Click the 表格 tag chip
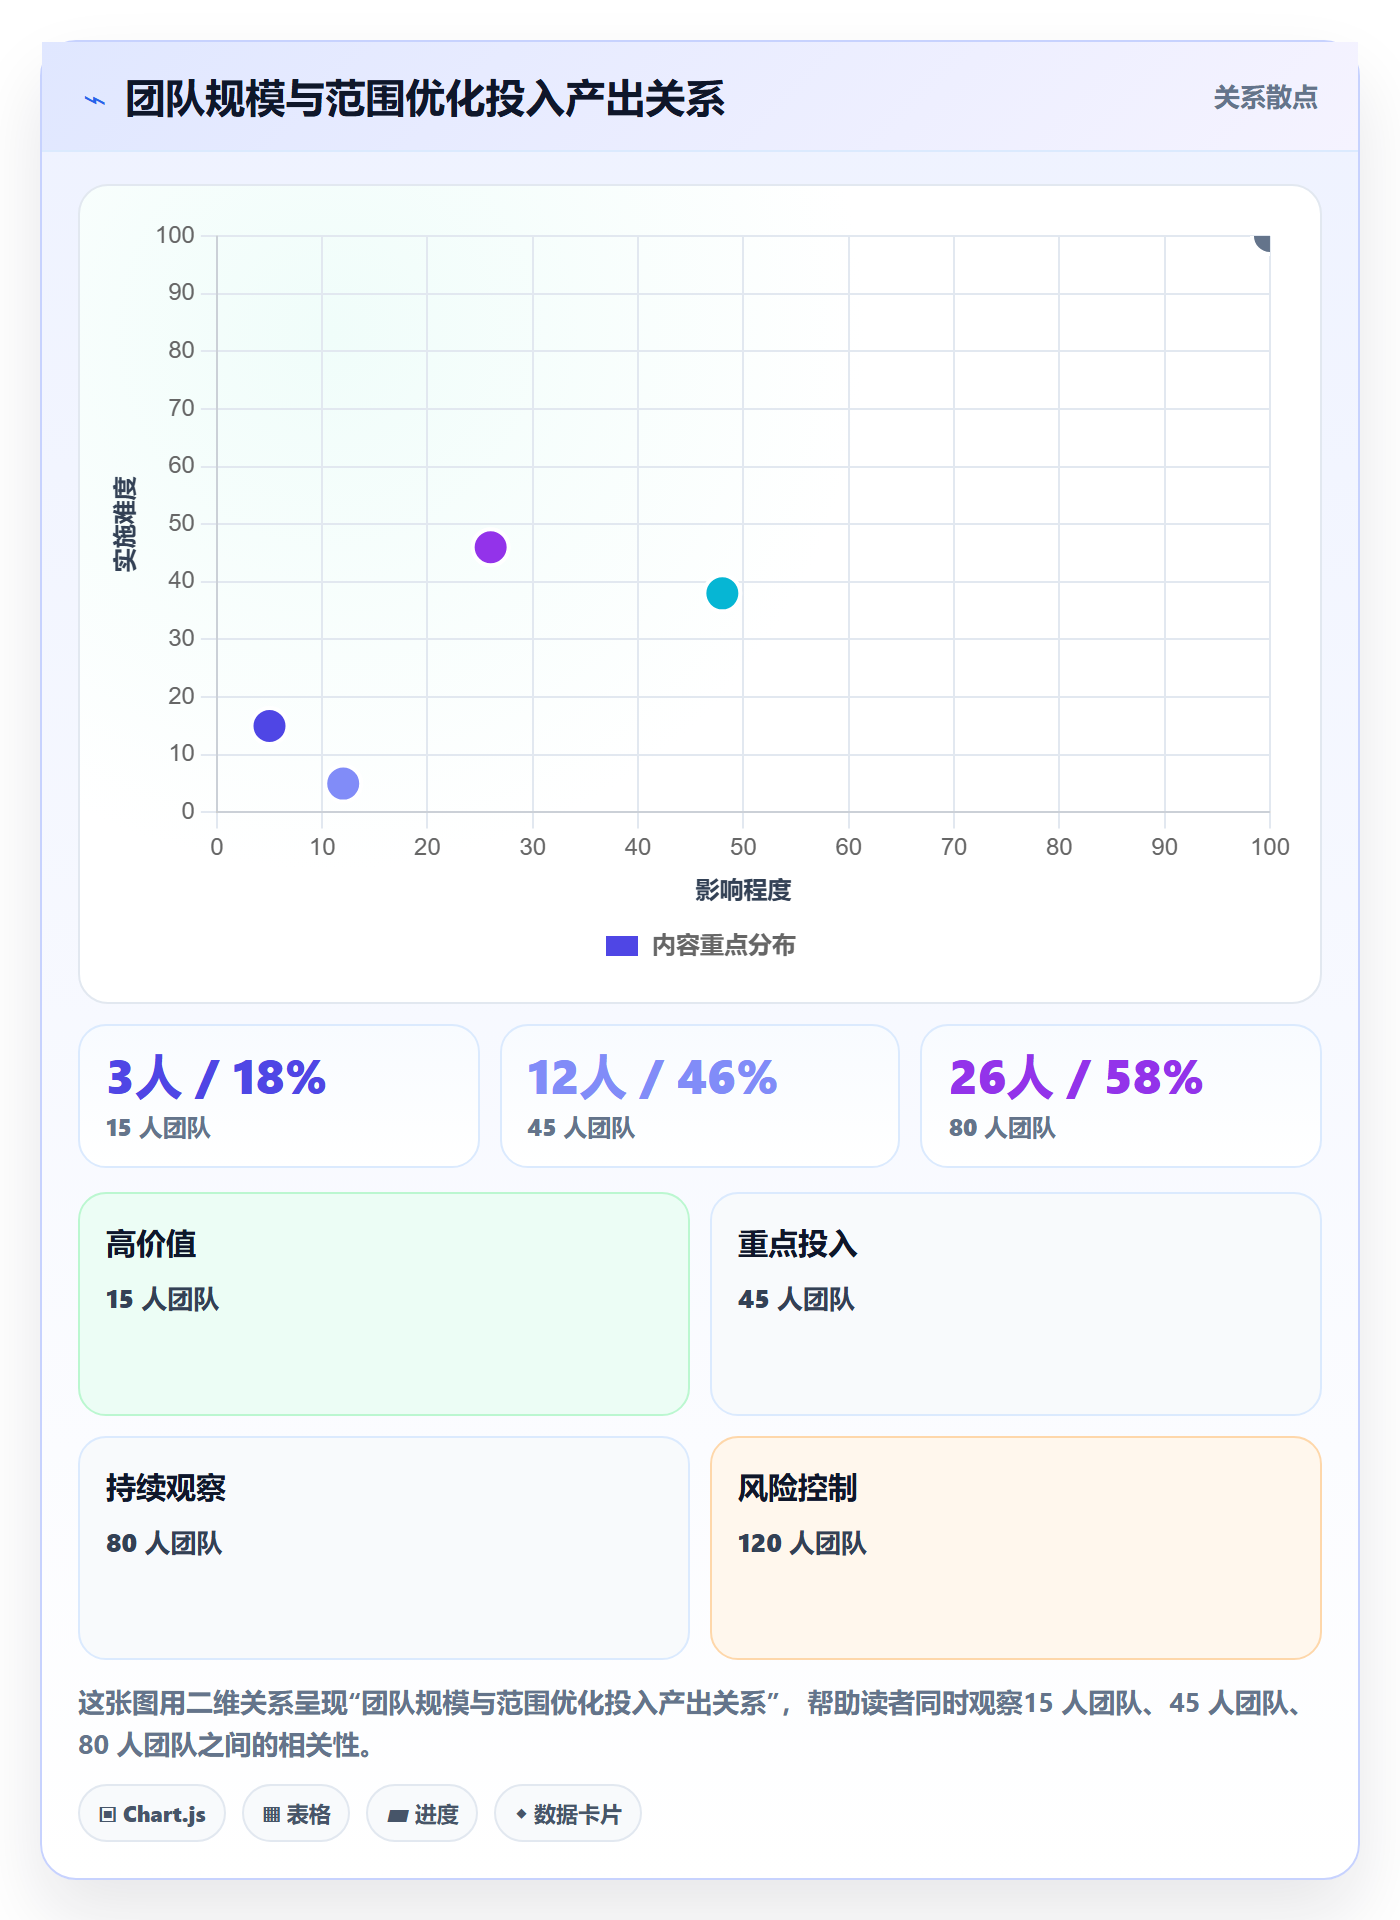Screen dimensions: 1400x1920 (296, 1814)
